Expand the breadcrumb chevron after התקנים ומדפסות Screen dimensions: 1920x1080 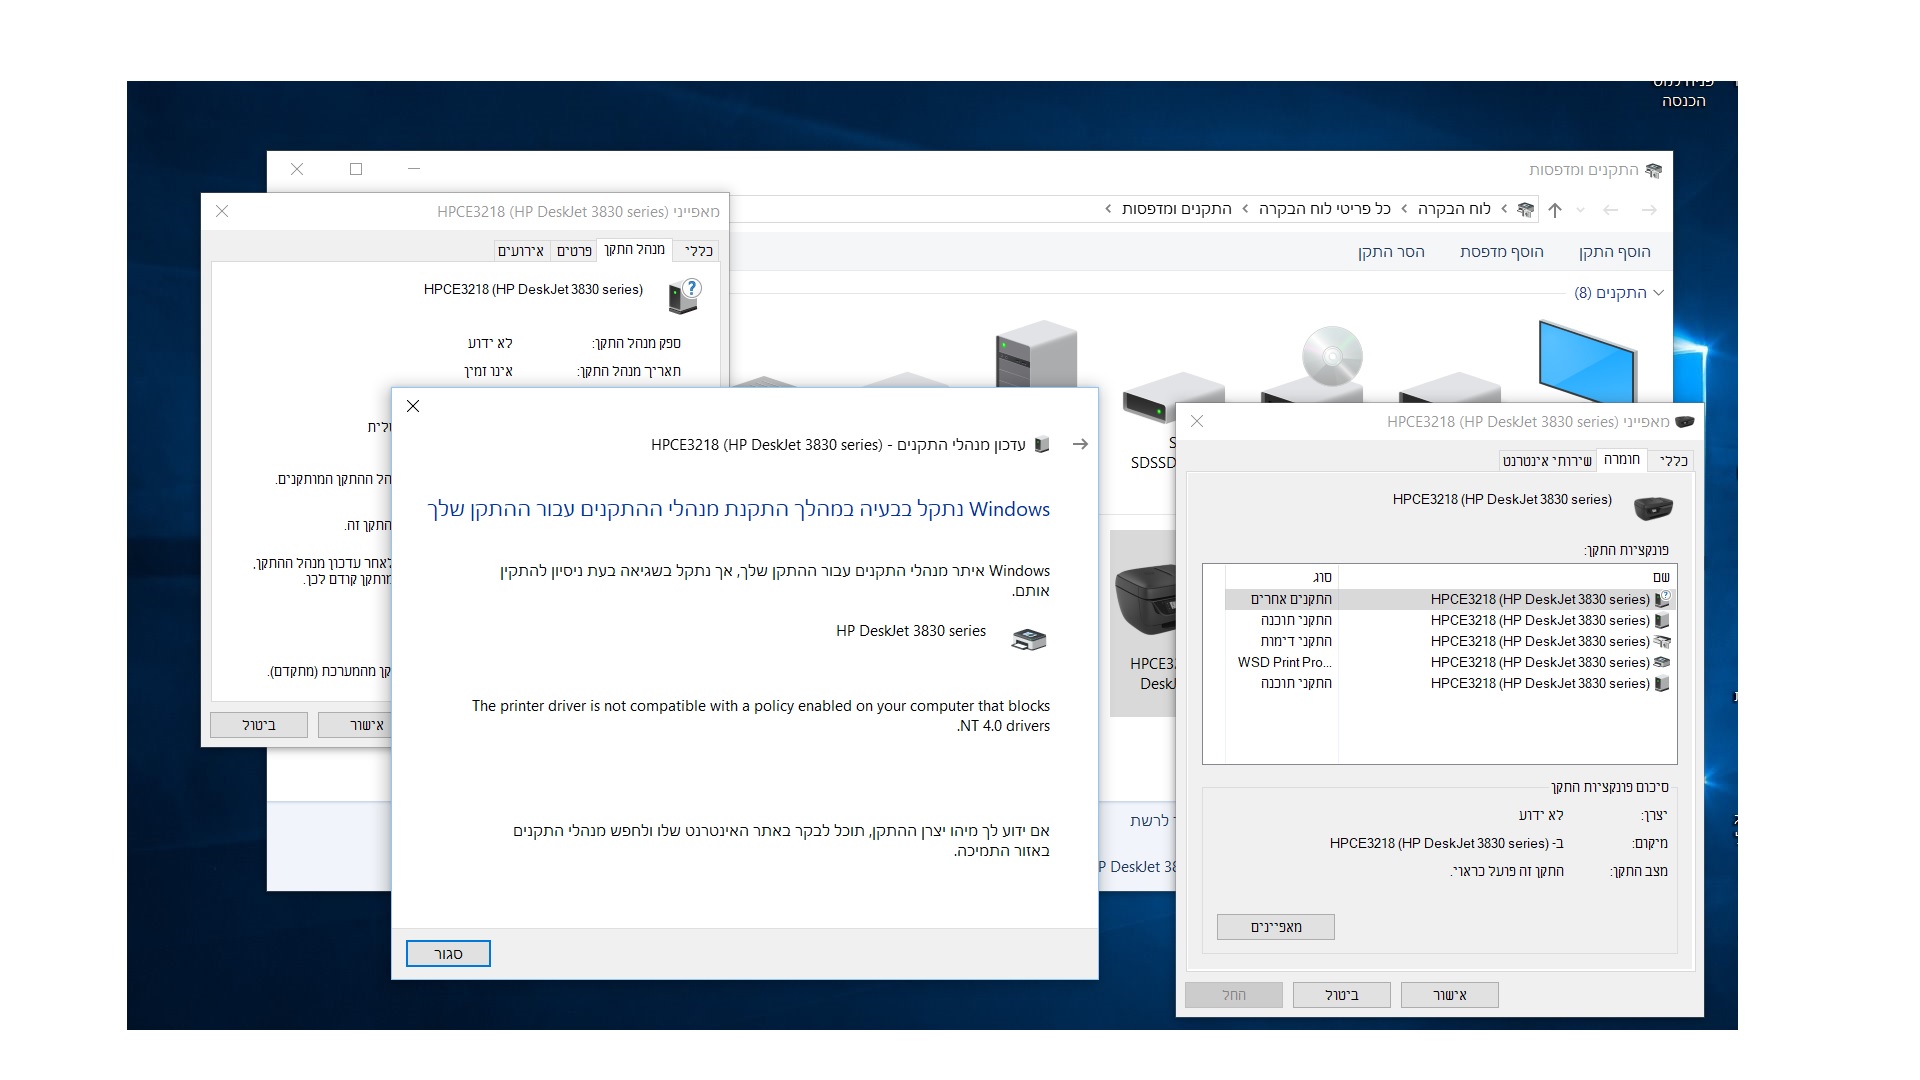[1108, 209]
